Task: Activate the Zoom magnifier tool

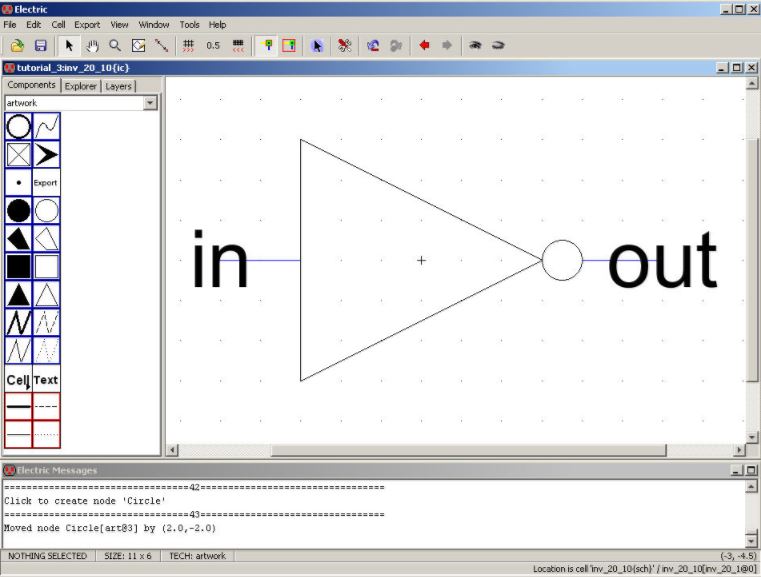Action: tap(115, 45)
